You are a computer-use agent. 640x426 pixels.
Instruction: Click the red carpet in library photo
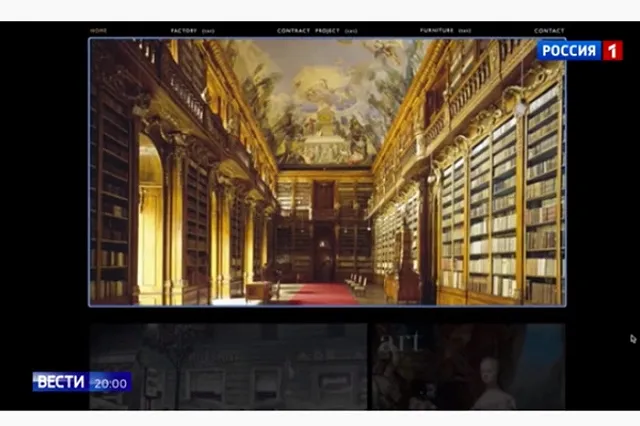[322, 294]
